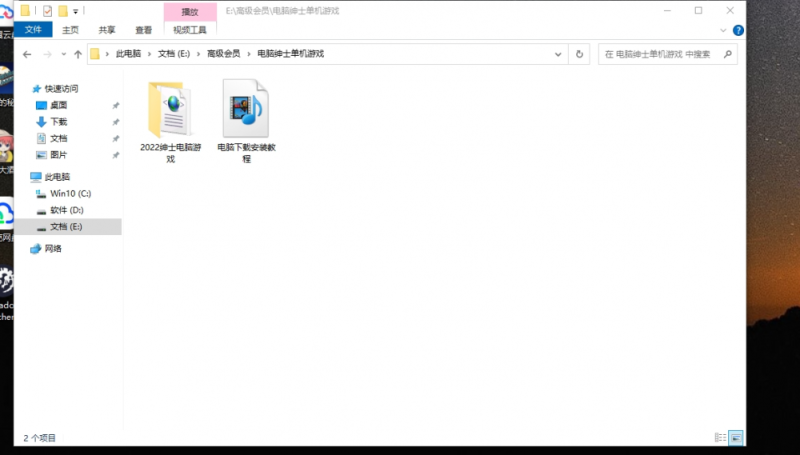Go up one folder level arrow

(x=78, y=54)
